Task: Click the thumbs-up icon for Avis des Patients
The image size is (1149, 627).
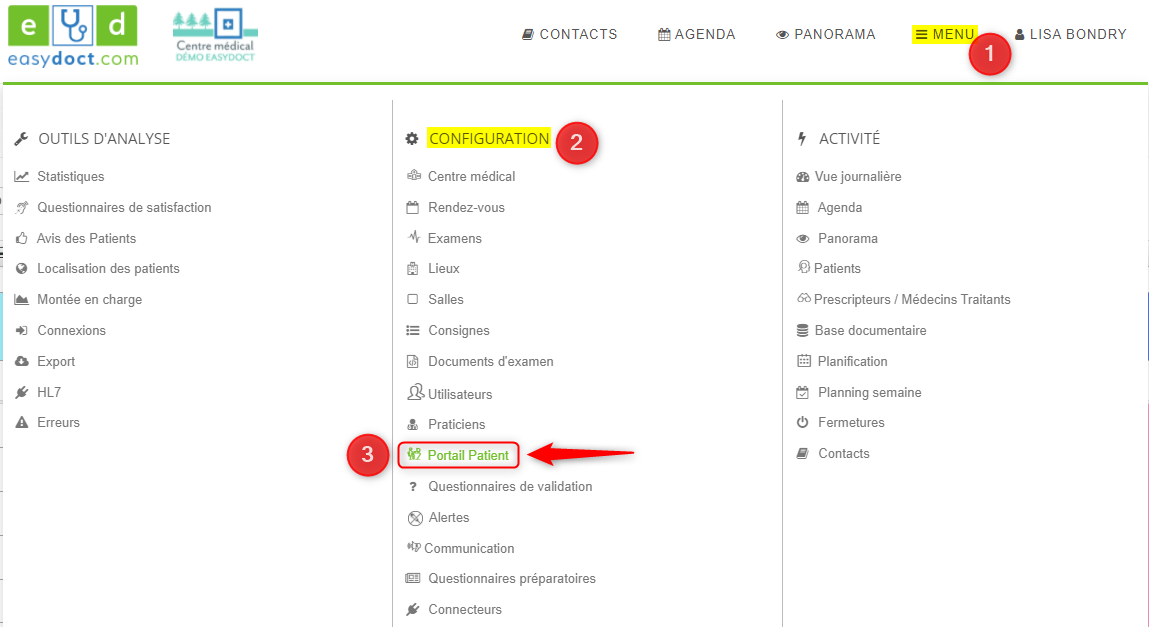Action: click(22, 239)
